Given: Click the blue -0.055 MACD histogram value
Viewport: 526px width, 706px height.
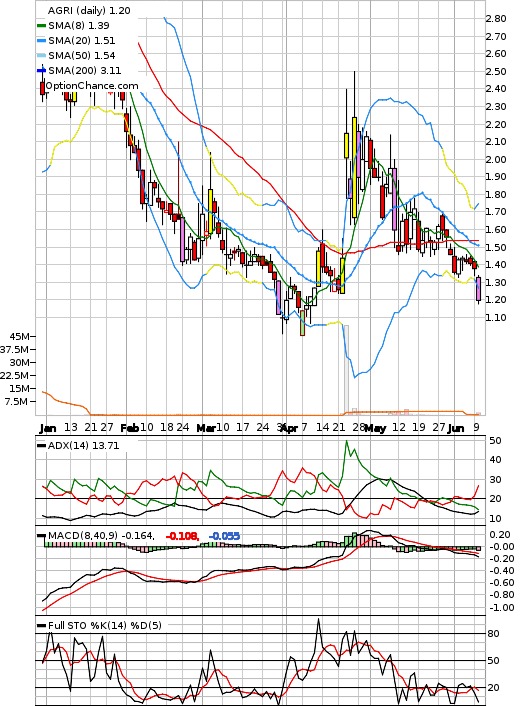Looking at the screenshot, I should (224, 536).
